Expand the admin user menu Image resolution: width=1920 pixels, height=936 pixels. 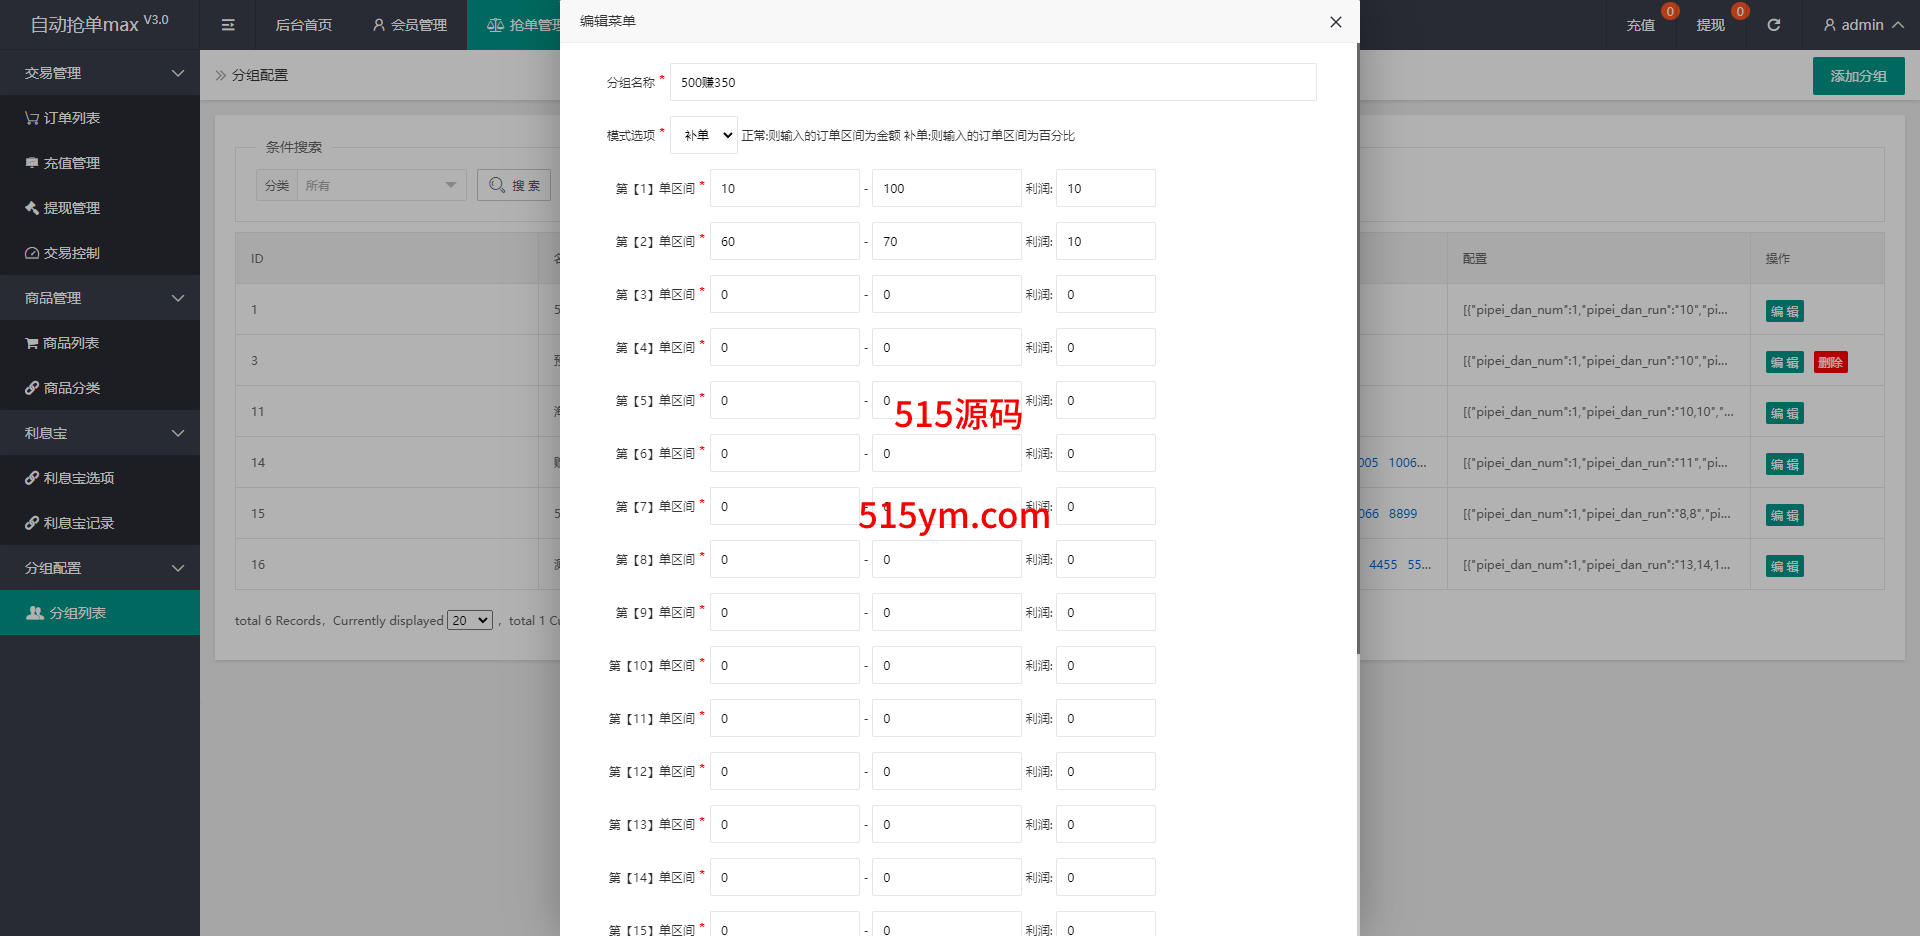pos(1862,25)
